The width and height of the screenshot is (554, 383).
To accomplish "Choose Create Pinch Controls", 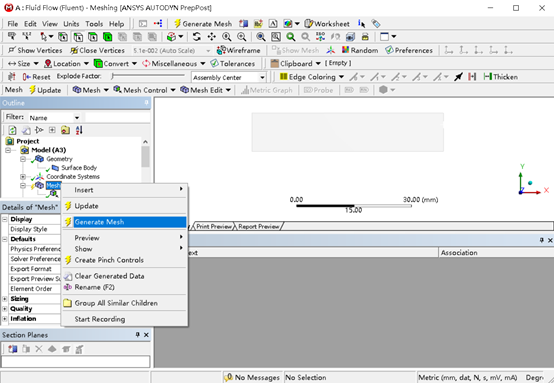I will pos(124,260).
